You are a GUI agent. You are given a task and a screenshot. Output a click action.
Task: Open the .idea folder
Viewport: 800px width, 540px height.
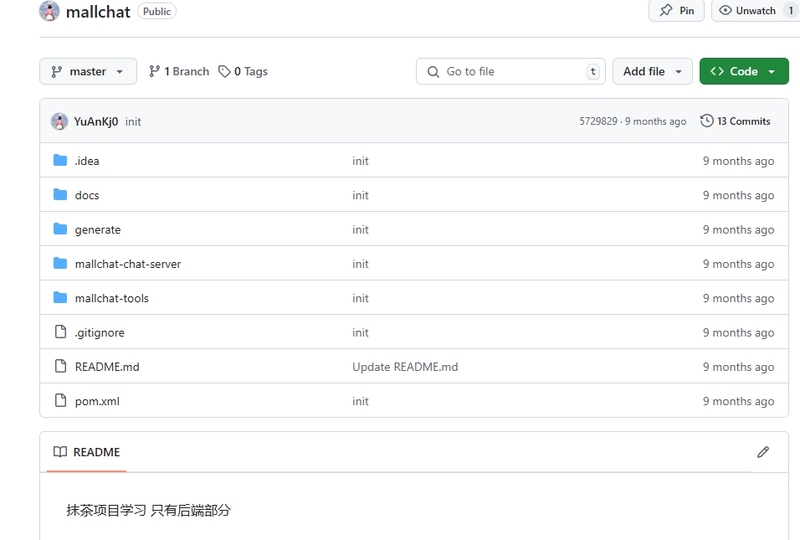(x=87, y=161)
